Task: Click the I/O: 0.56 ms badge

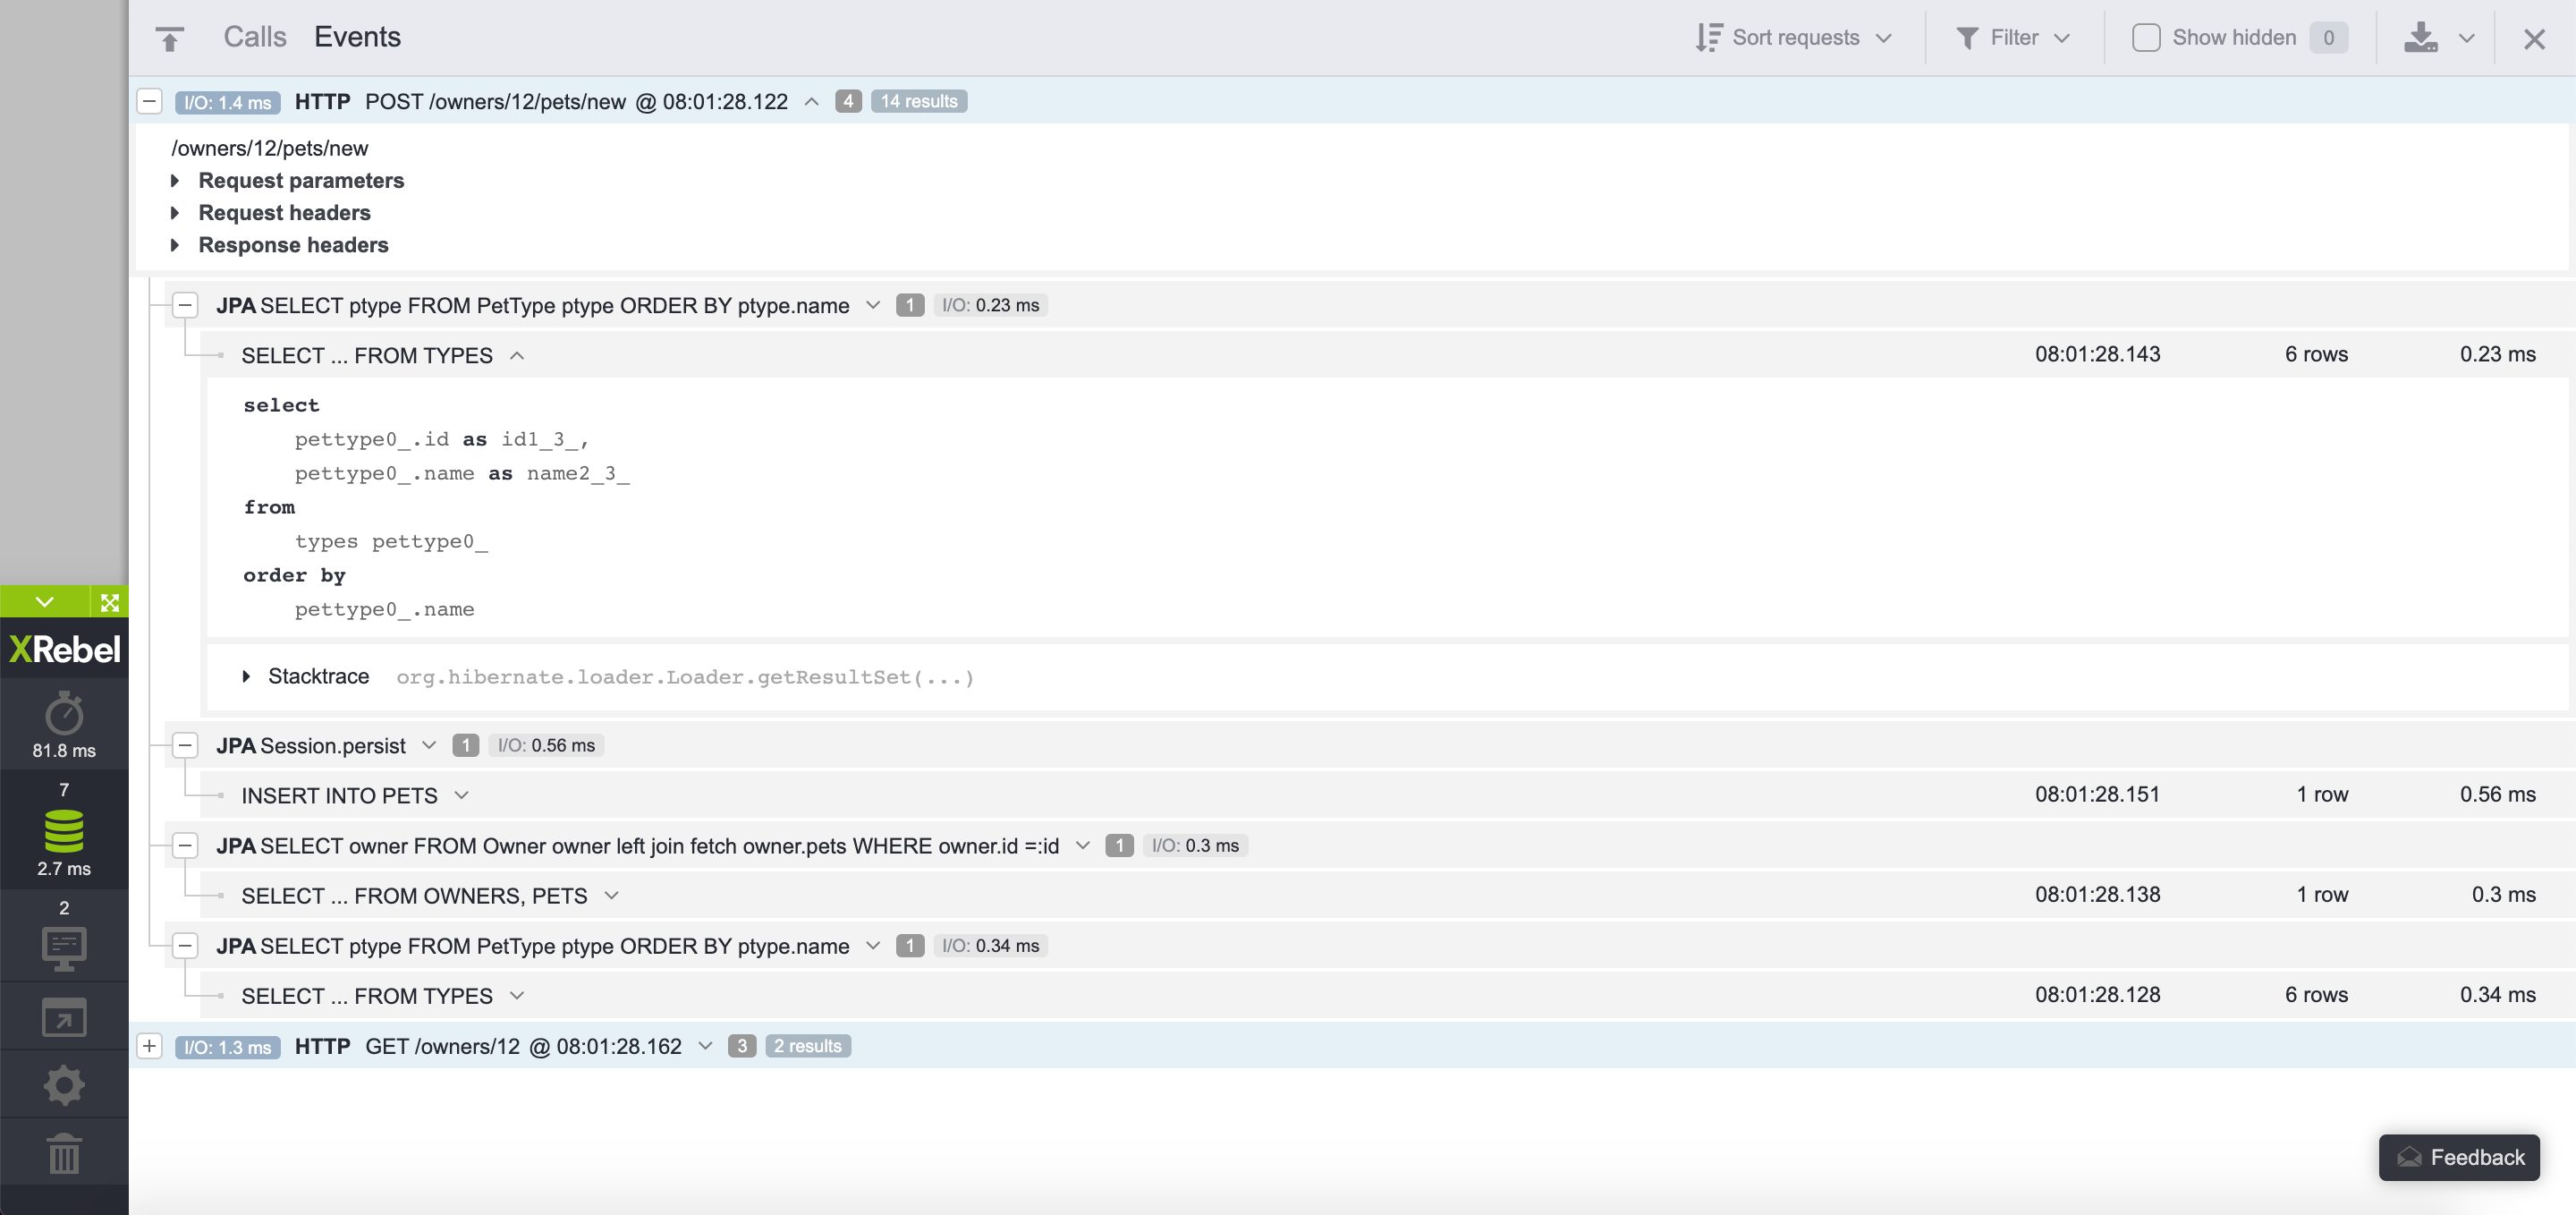Action: (546, 745)
